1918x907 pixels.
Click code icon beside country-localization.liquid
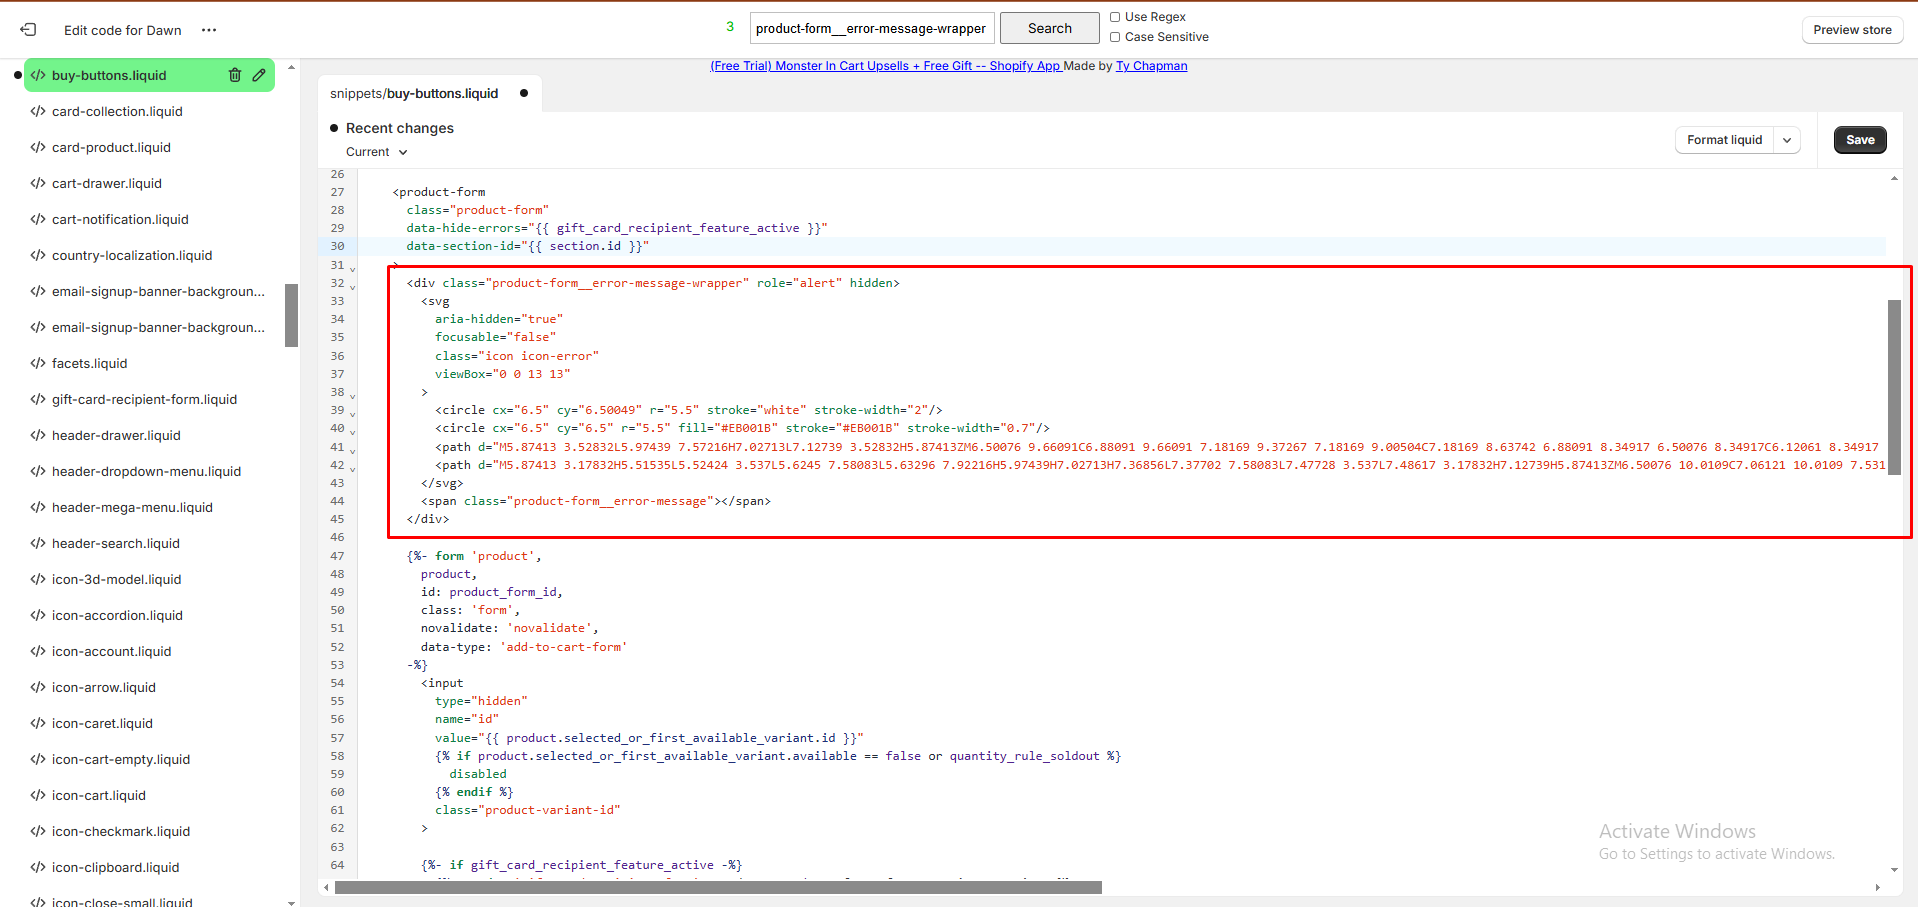click(38, 255)
